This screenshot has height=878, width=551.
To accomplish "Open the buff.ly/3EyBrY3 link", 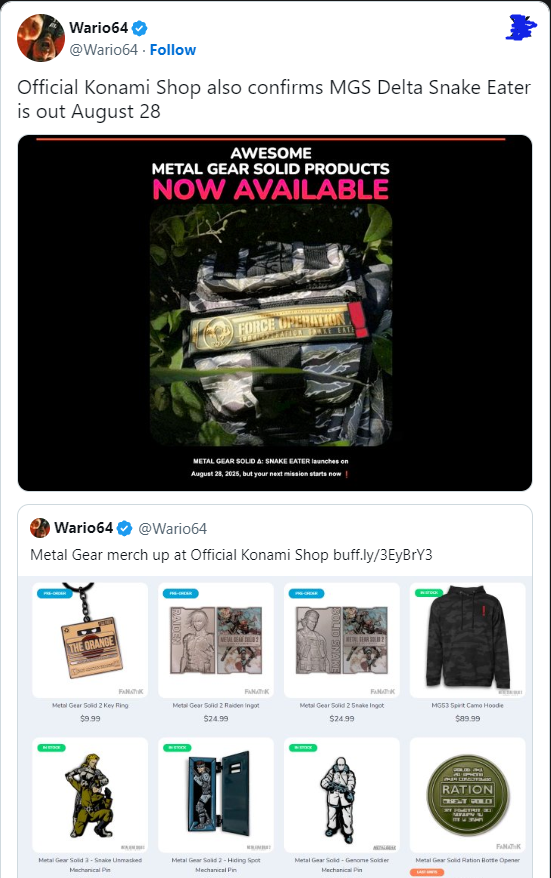I will [x=382, y=555].
